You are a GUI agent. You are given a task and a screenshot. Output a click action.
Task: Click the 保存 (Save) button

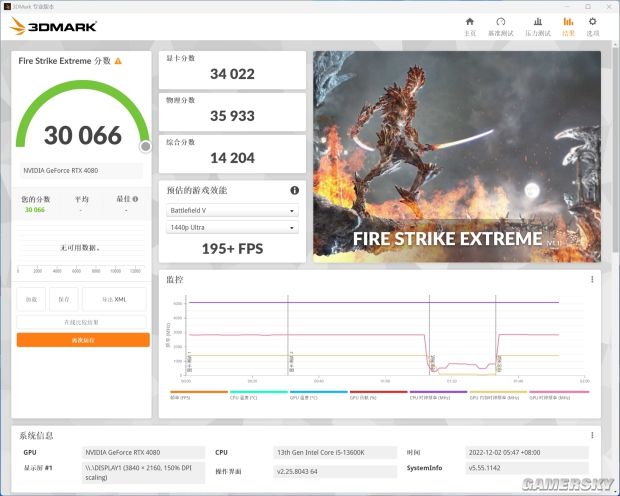pos(64,299)
